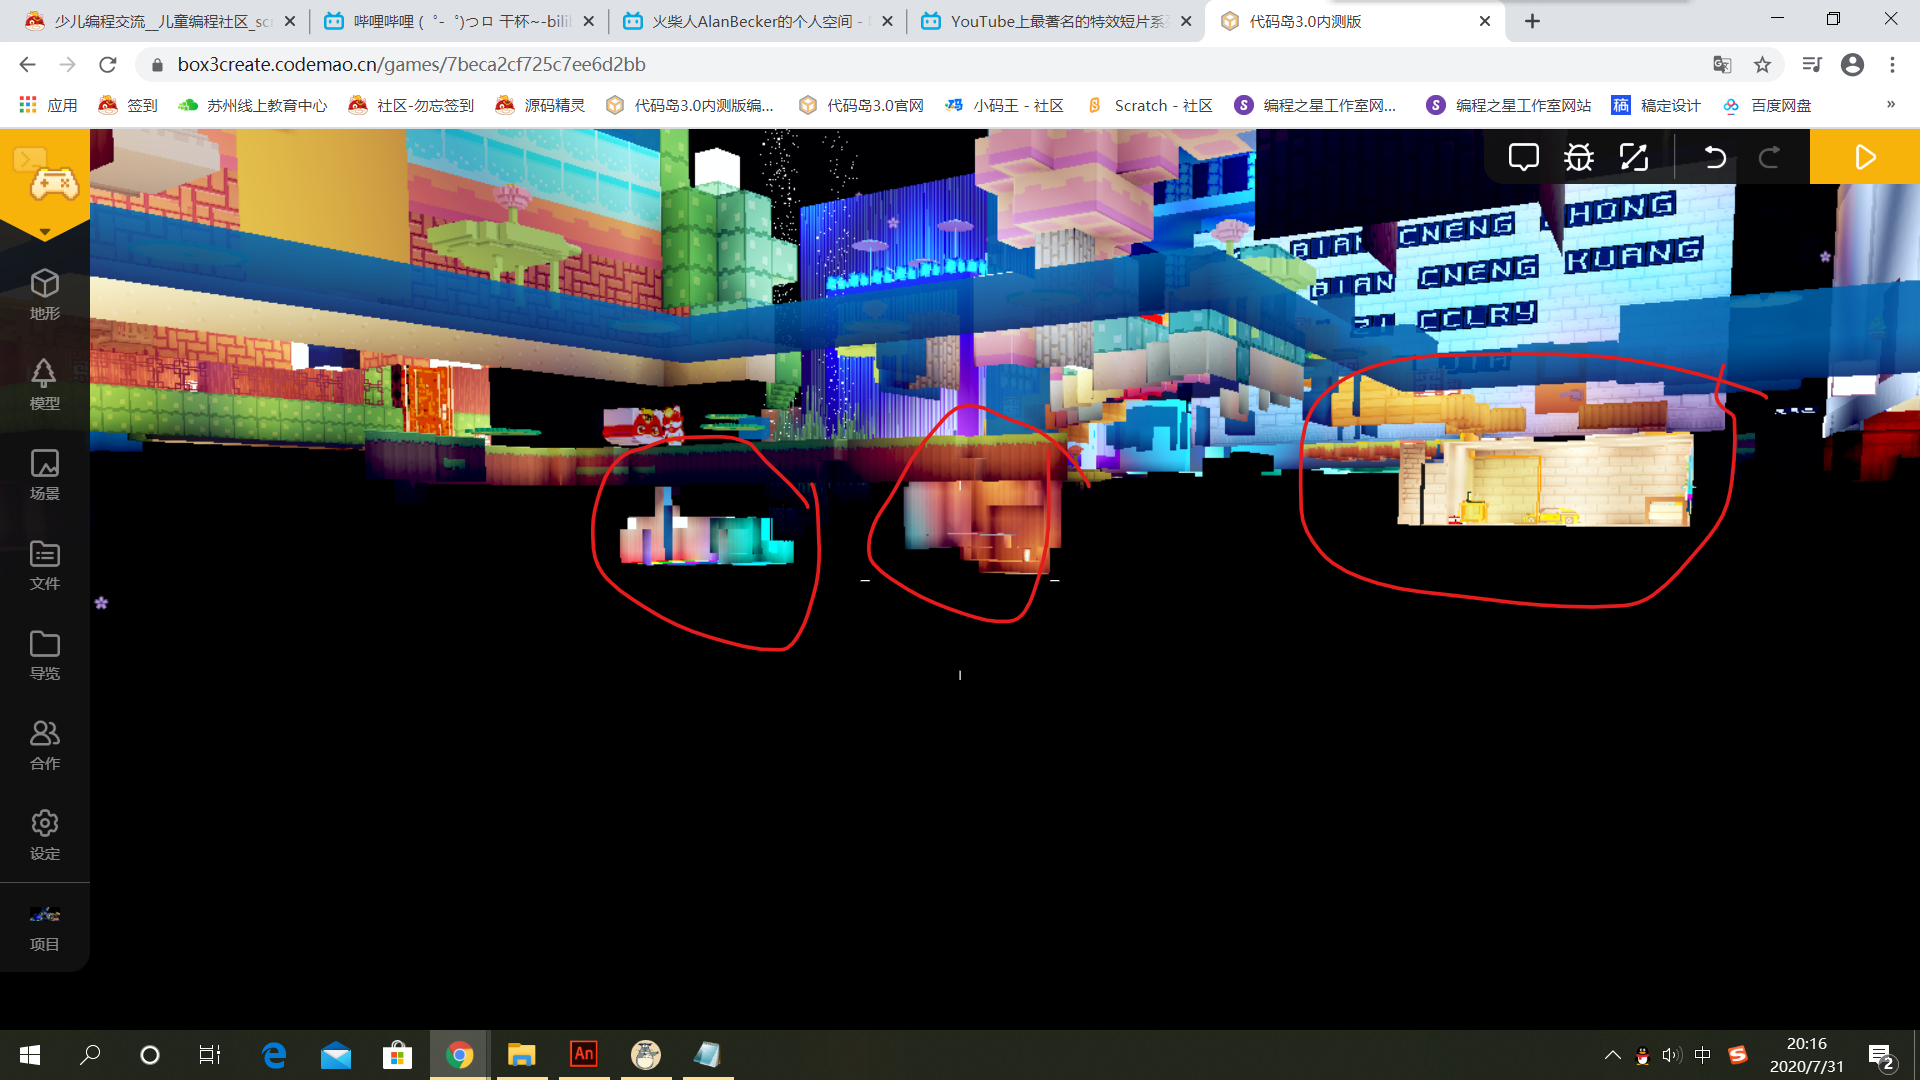This screenshot has height=1080, width=1920.
Task: Open the 百度网盘 bookmark
Action: click(1767, 105)
